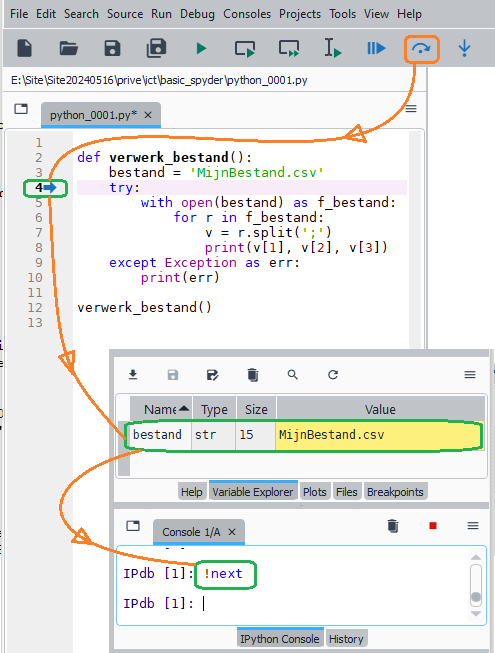Switch to the History tab
495x653 pixels.
(346, 638)
